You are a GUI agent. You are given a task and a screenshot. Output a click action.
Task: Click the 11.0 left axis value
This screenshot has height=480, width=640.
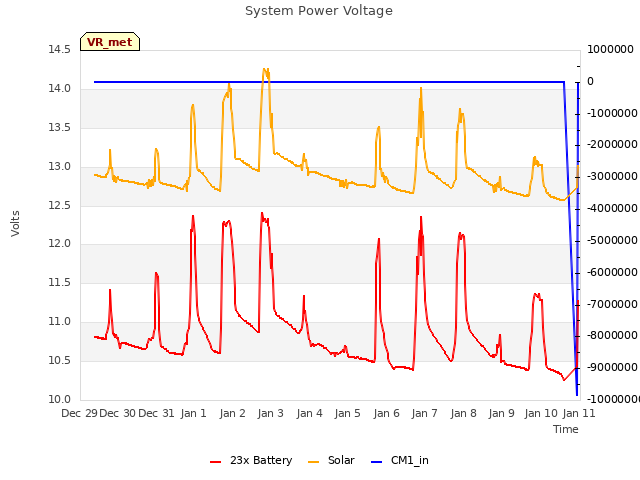(x=60, y=322)
